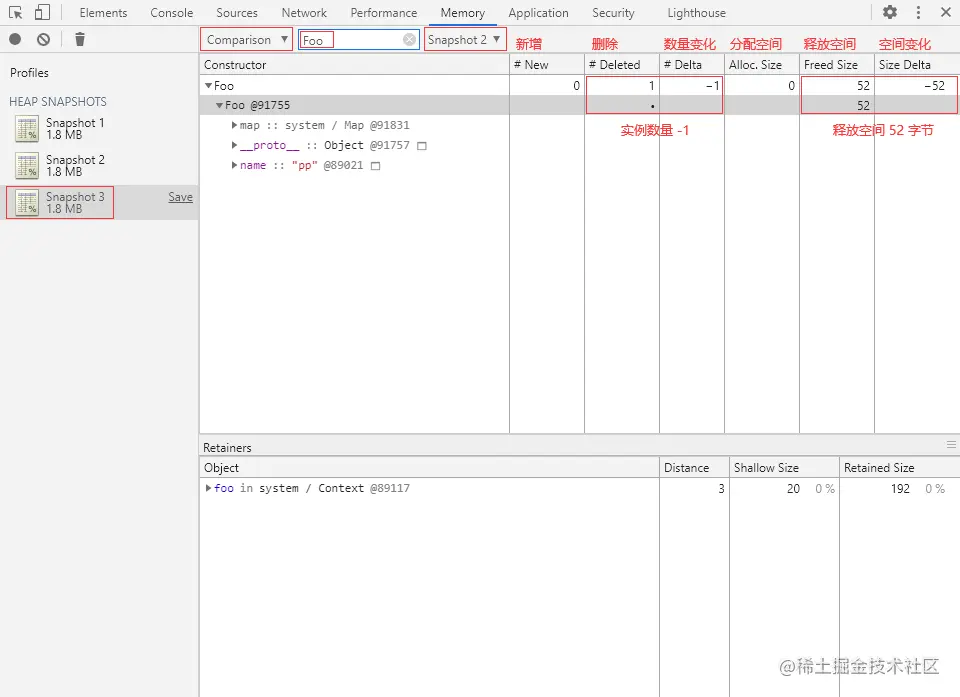Collapse the Foo constructor row
960x697 pixels.
(x=208, y=86)
